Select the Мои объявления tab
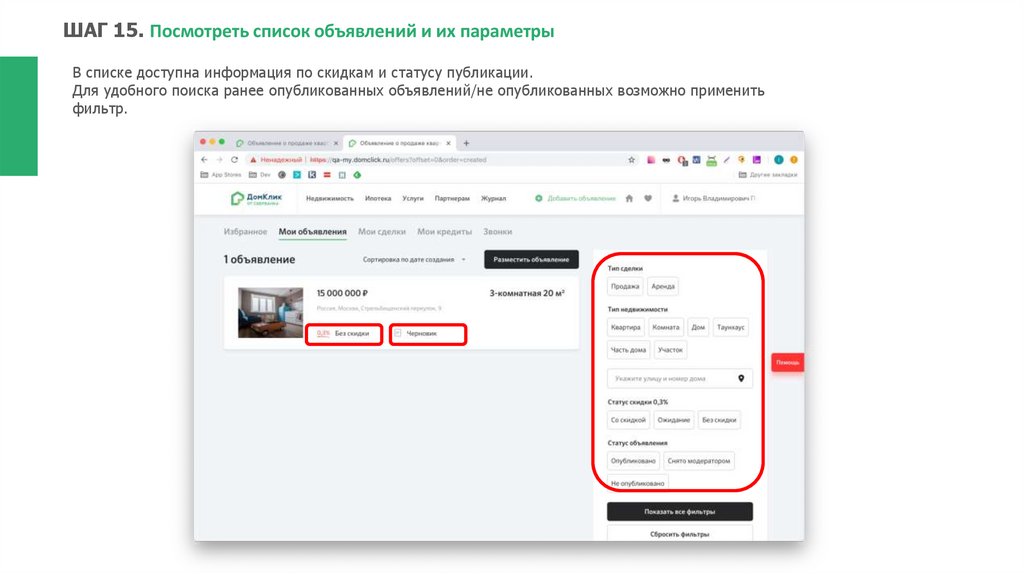 tap(313, 232)
